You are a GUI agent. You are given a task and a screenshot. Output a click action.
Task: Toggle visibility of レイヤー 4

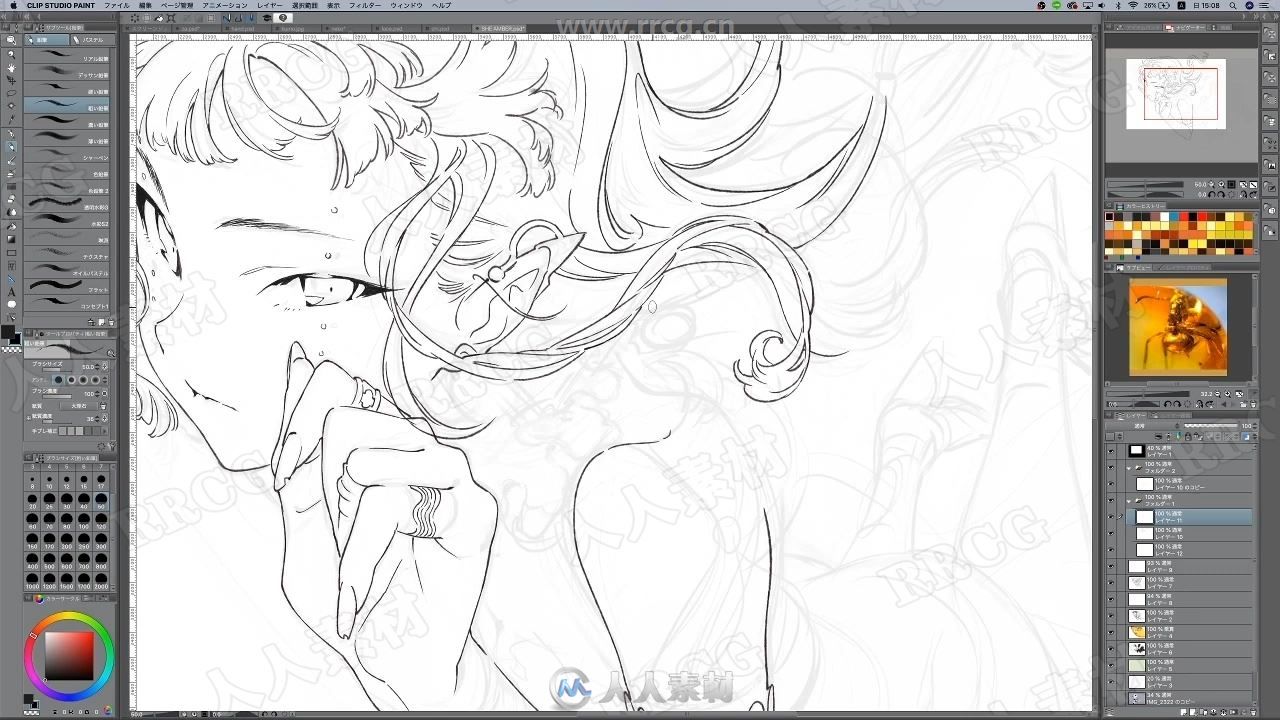coord(1110,632)
